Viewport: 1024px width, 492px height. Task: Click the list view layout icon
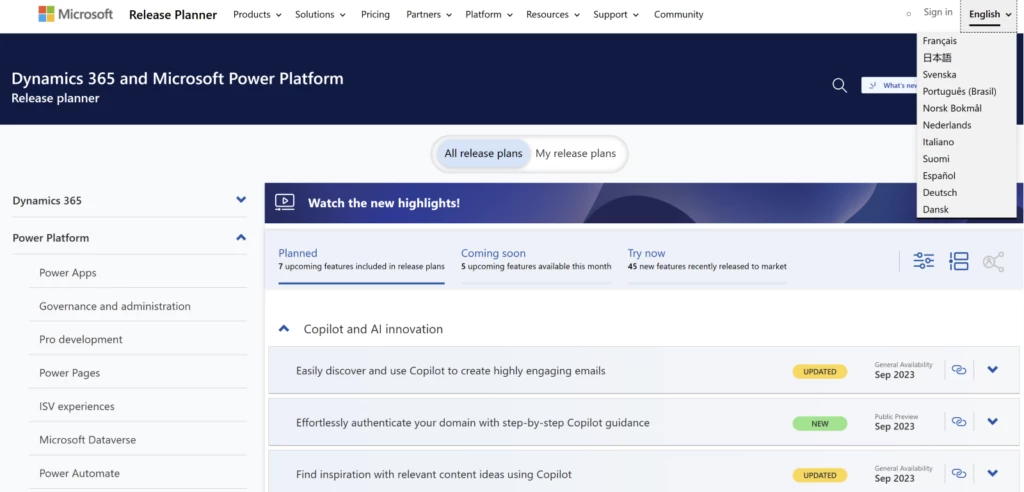[959, 261]
